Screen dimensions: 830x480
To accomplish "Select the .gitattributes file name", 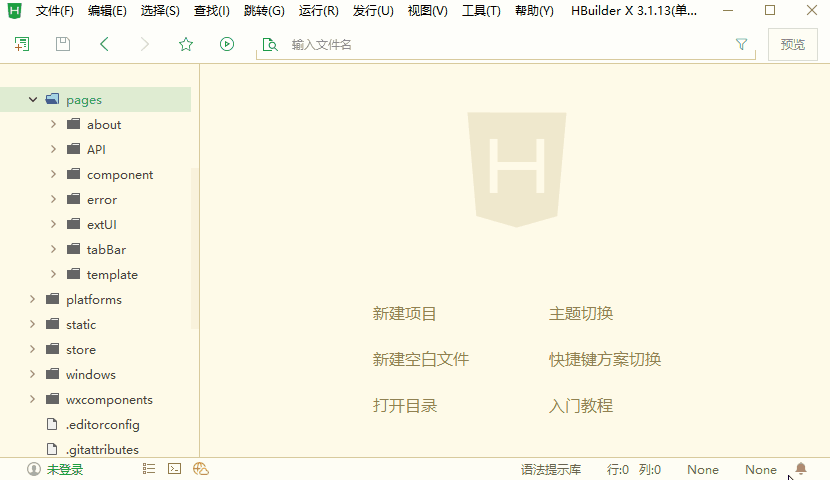I will (102, 449).
